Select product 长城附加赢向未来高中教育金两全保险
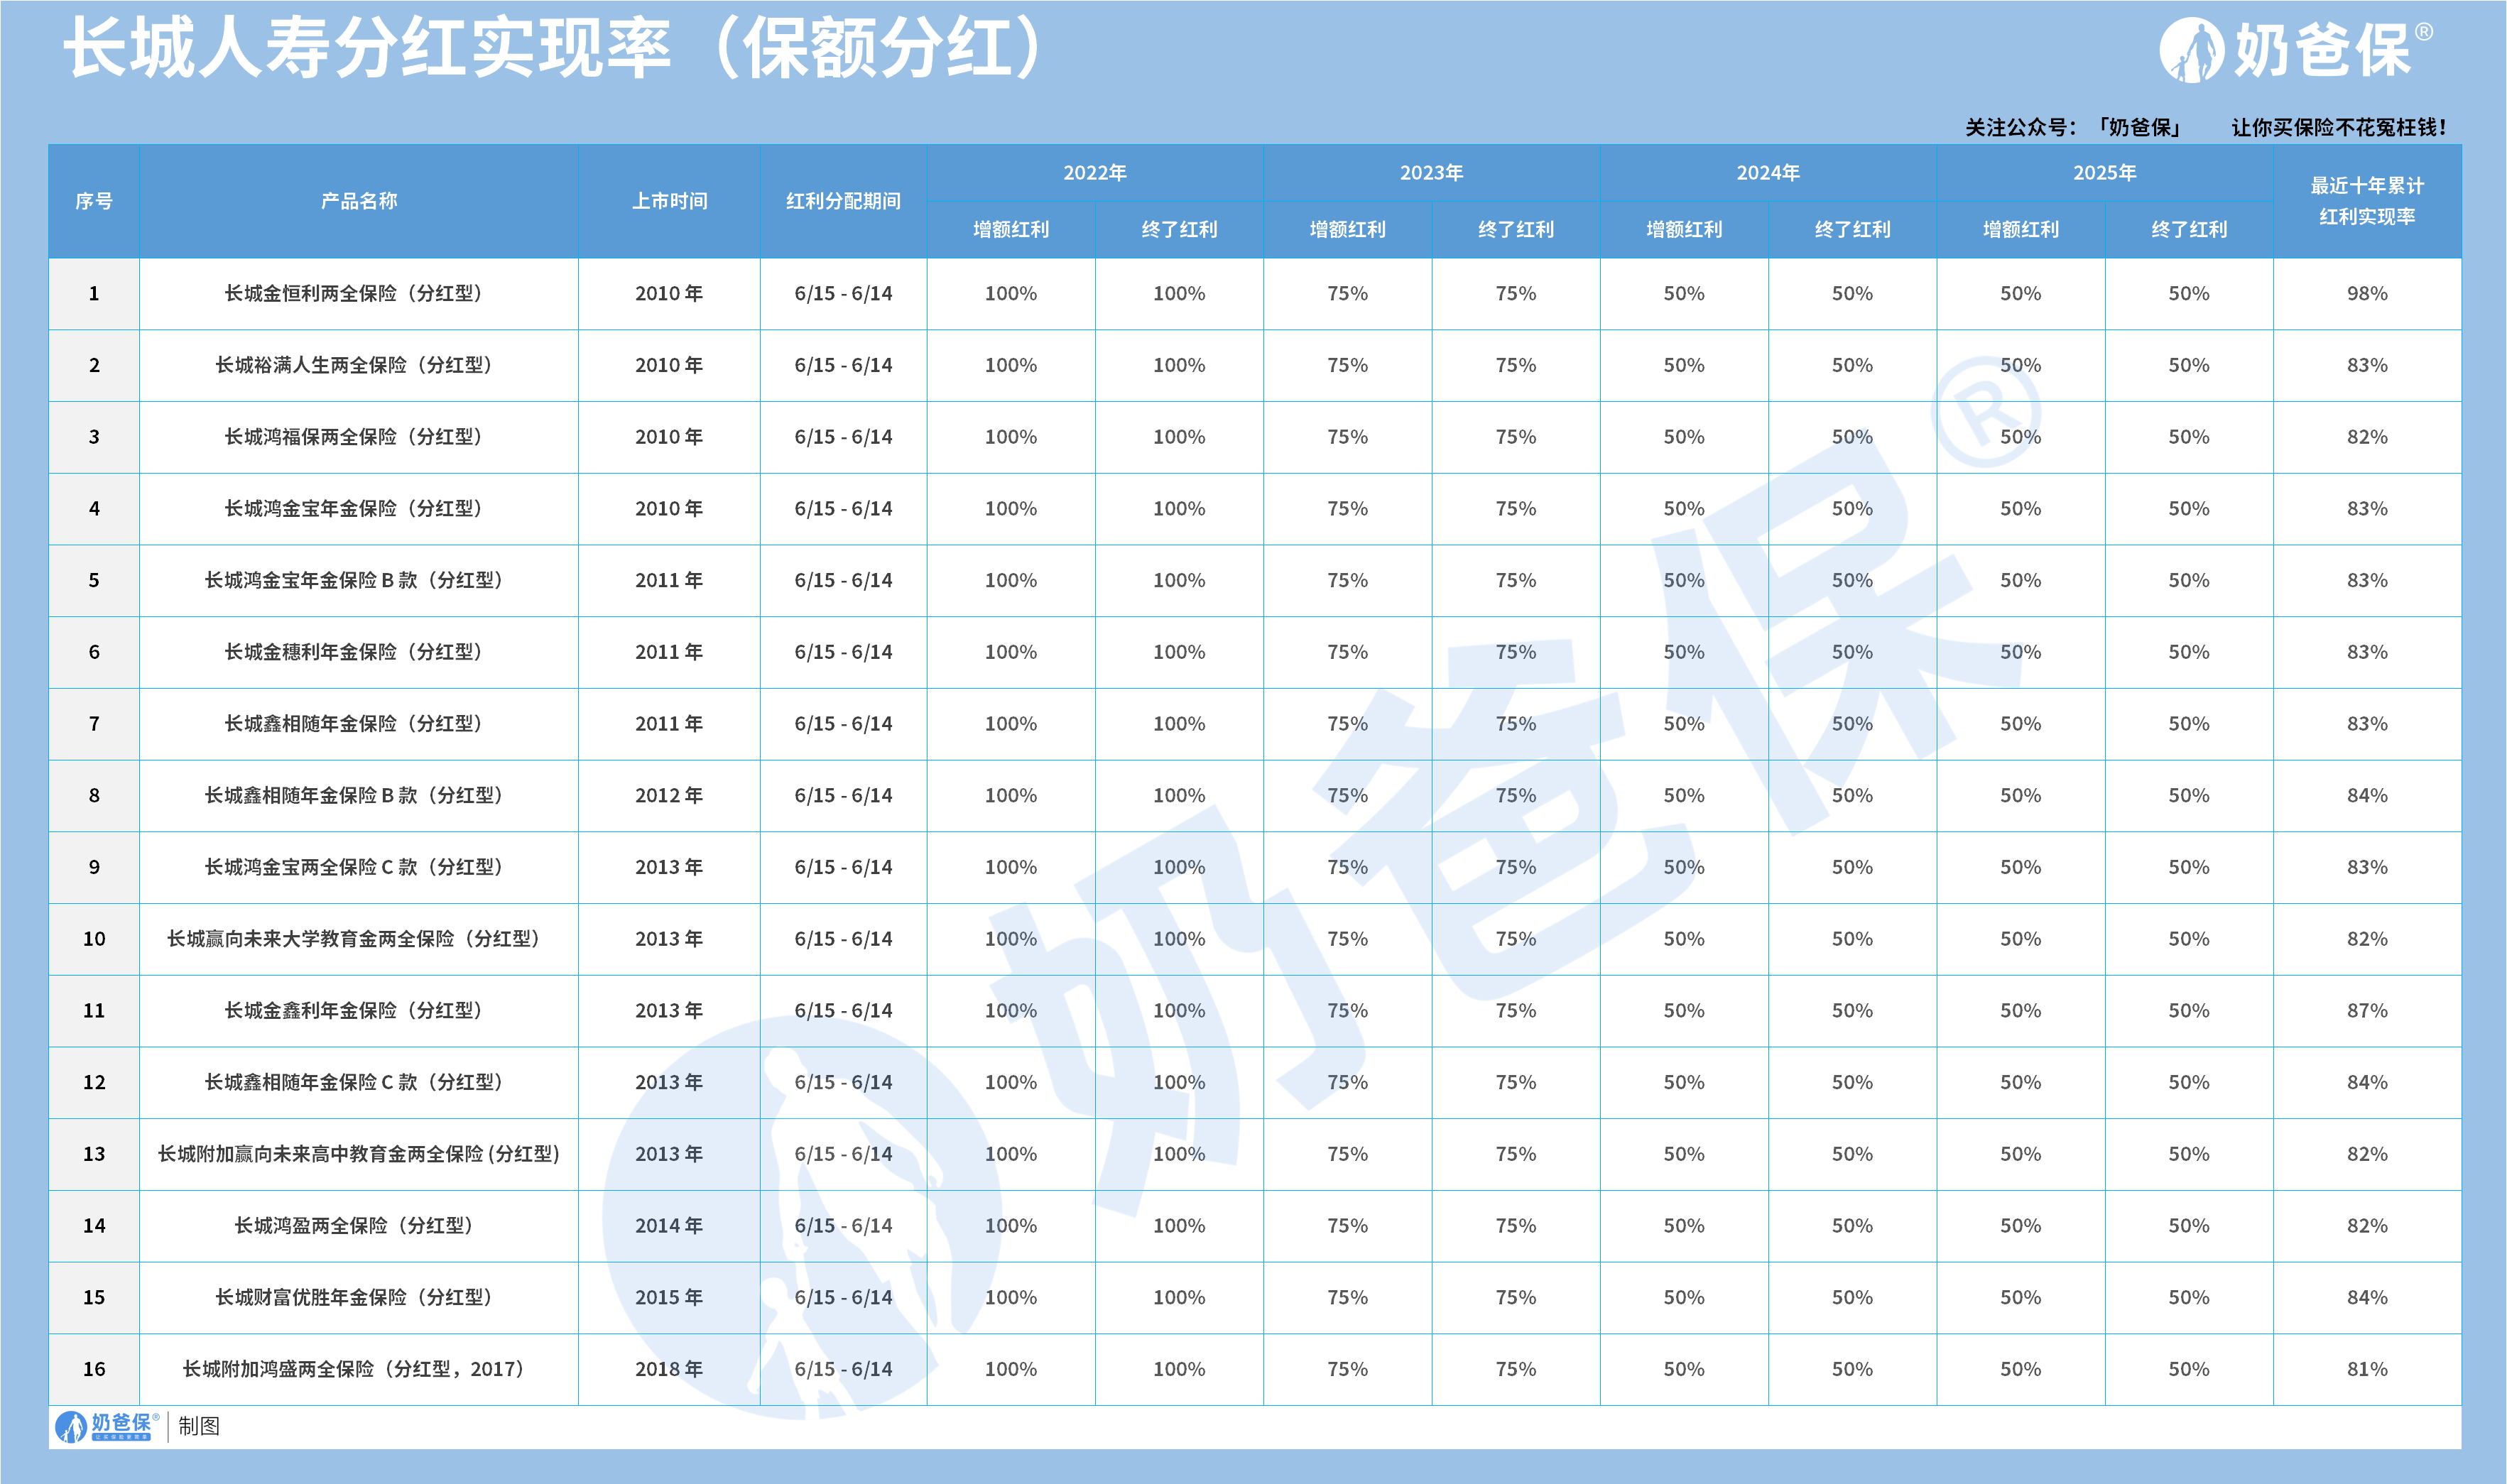The image size is (2507, 1484). pos(358,1154)
